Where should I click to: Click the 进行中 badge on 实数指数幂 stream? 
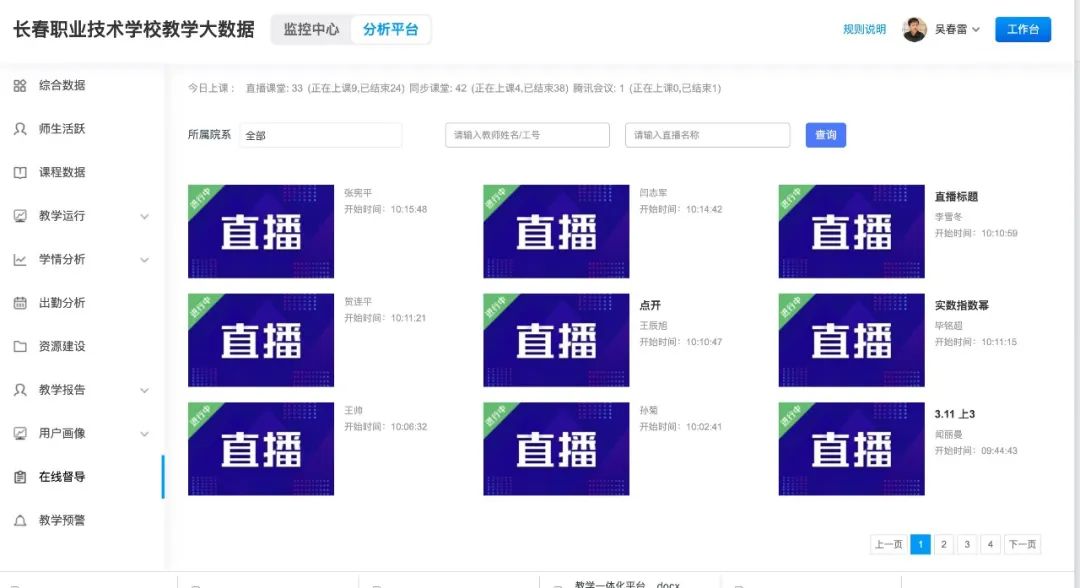click(x=793, y=307)
